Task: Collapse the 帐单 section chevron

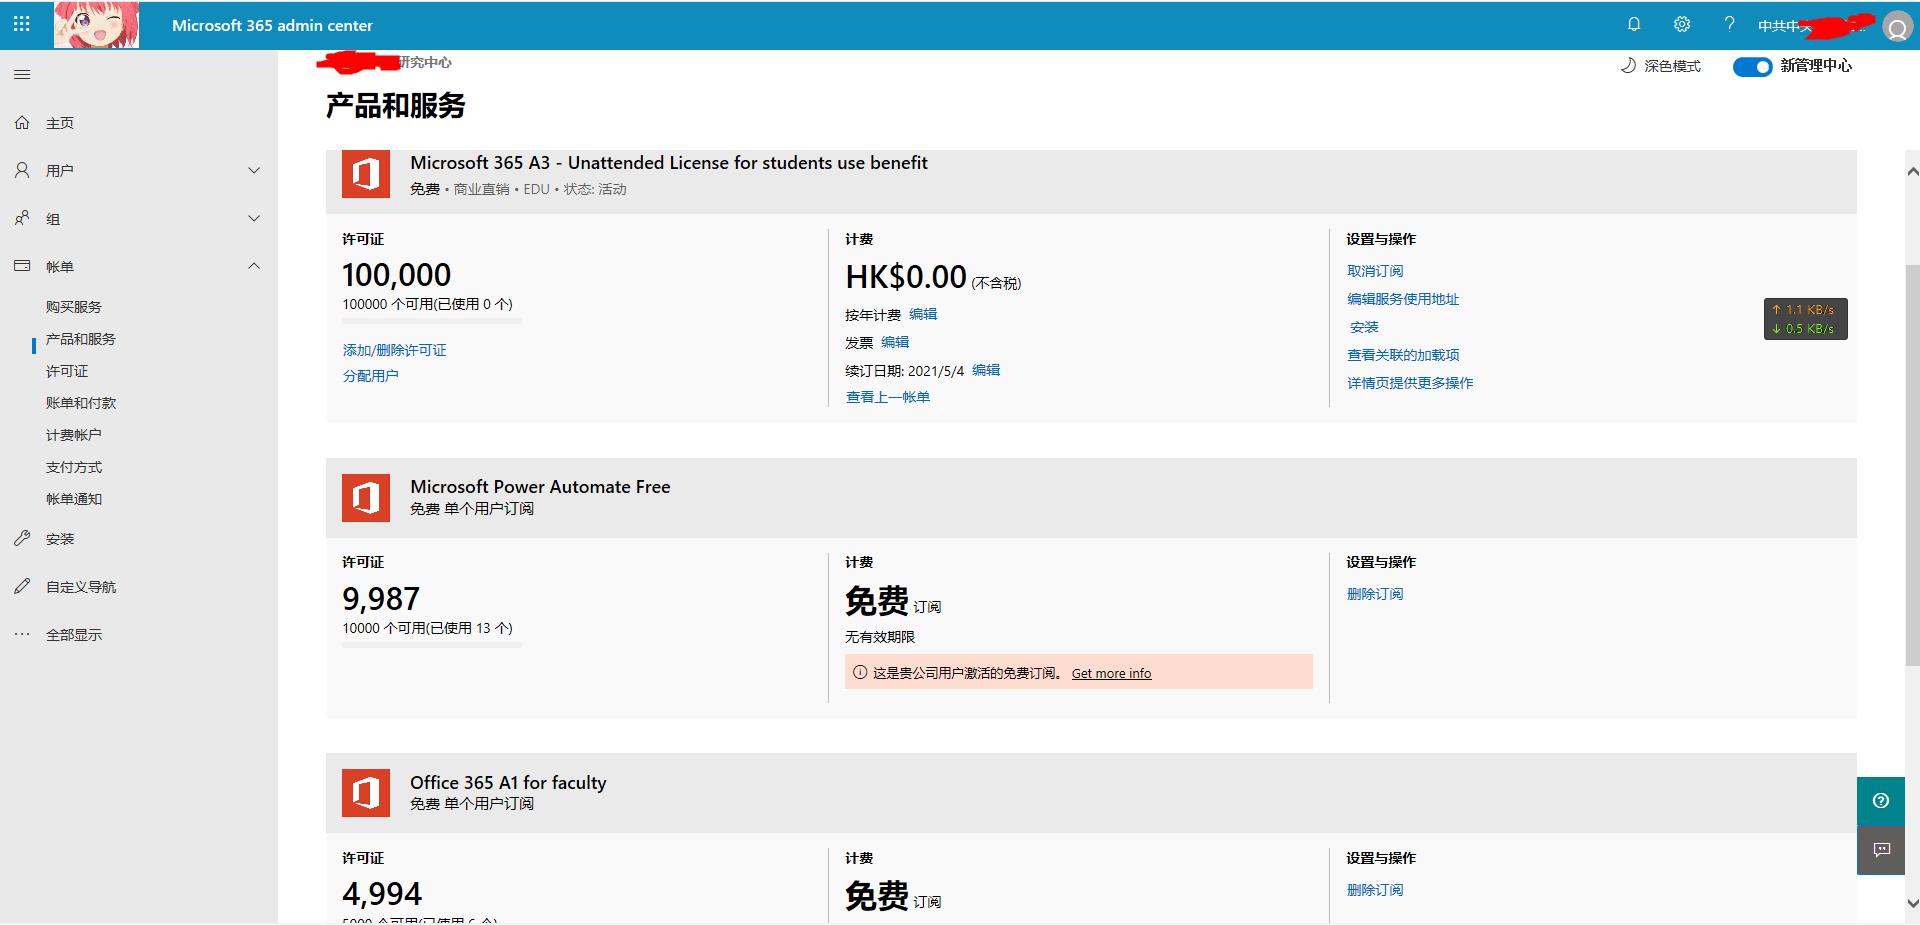Action: 254,266
